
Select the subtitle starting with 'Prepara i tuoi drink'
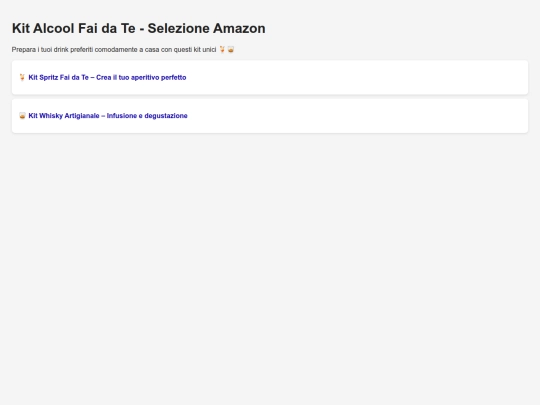pyautogui.click(x=123, y=50)
